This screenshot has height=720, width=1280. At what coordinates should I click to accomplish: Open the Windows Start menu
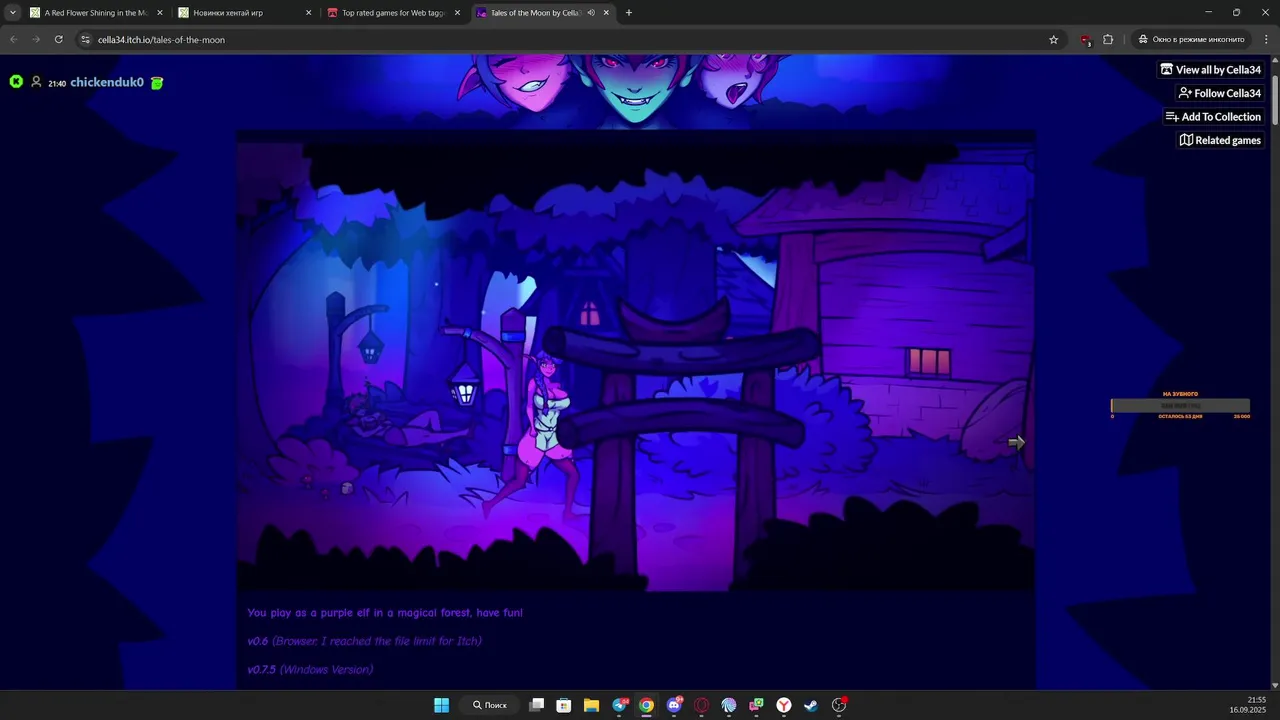point(441,705)
